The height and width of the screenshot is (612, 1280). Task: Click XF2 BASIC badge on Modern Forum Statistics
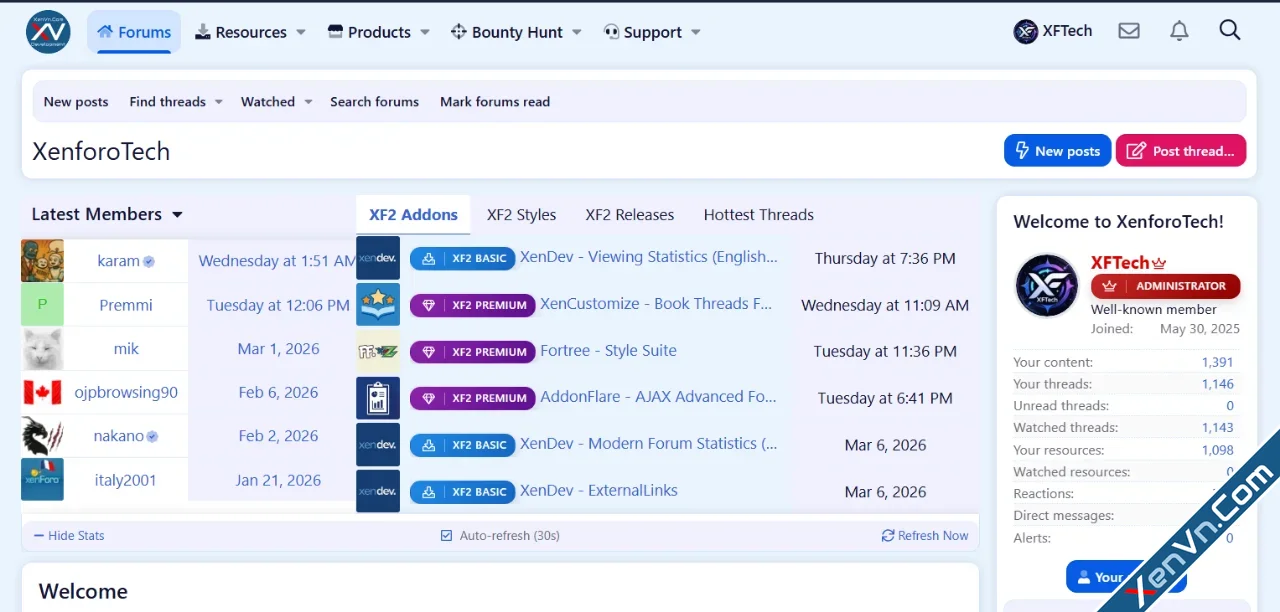[462, 445]
